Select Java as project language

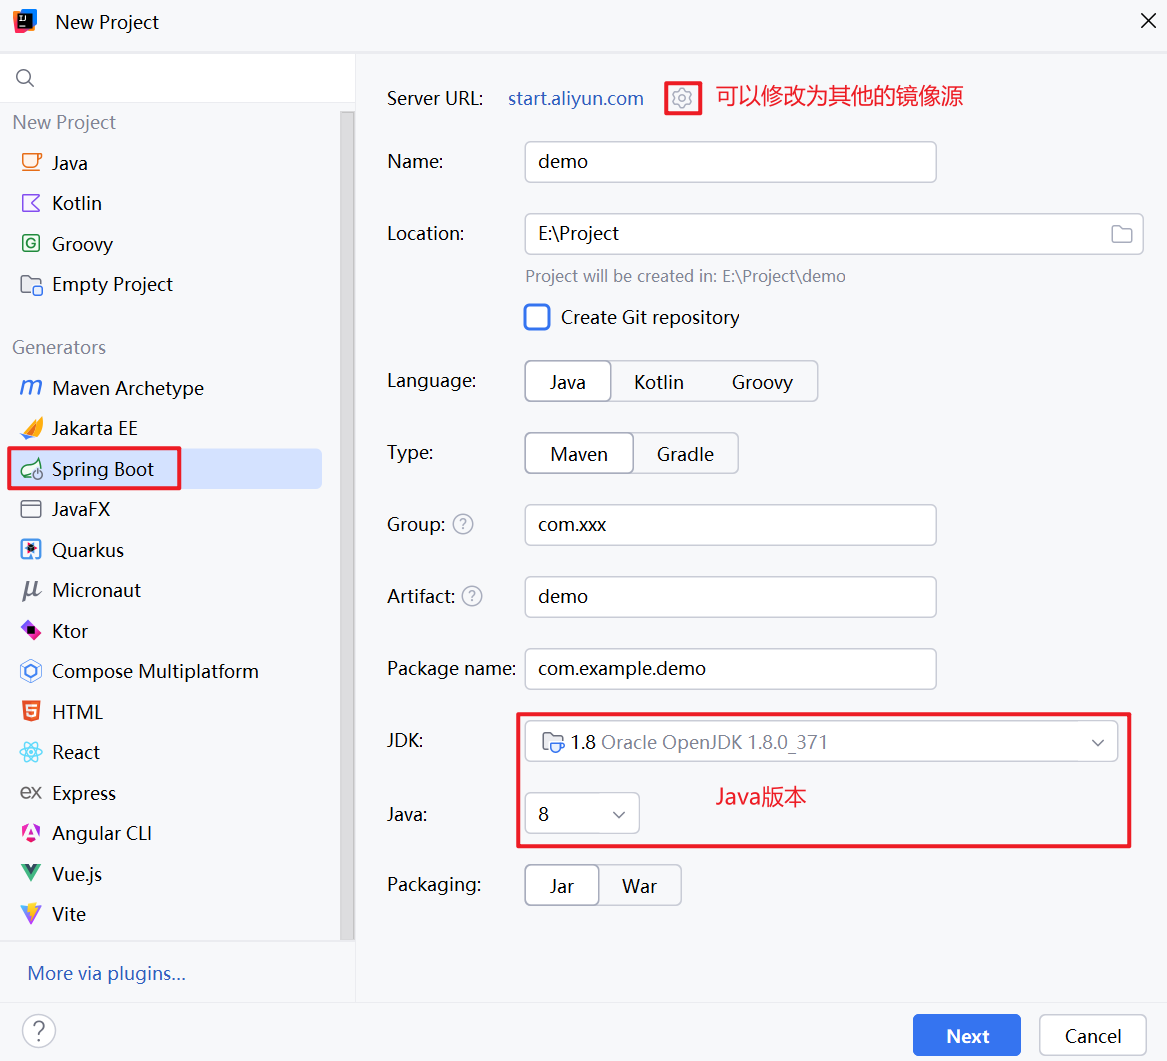[x=568, y=382]
